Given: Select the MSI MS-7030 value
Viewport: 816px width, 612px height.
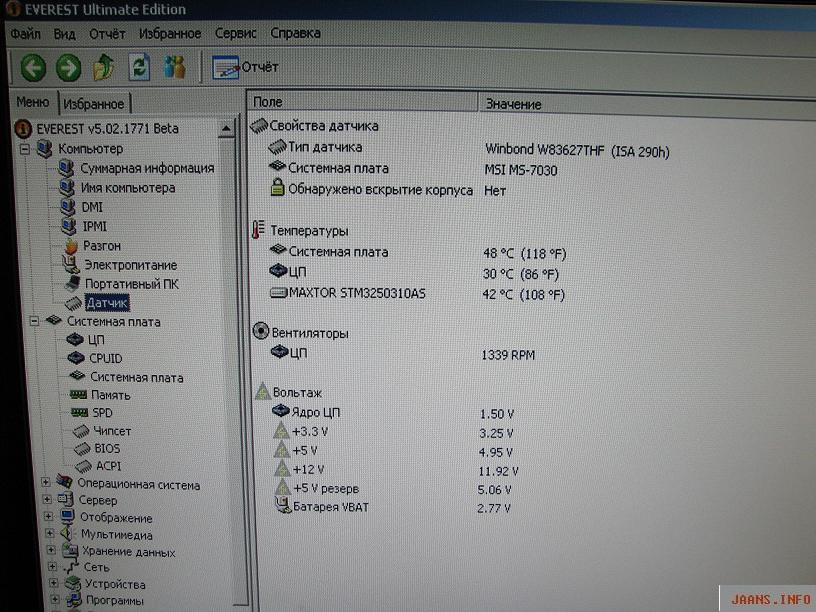Looking at the screenshot, I should pyautogui.click(x=521, y=170).
